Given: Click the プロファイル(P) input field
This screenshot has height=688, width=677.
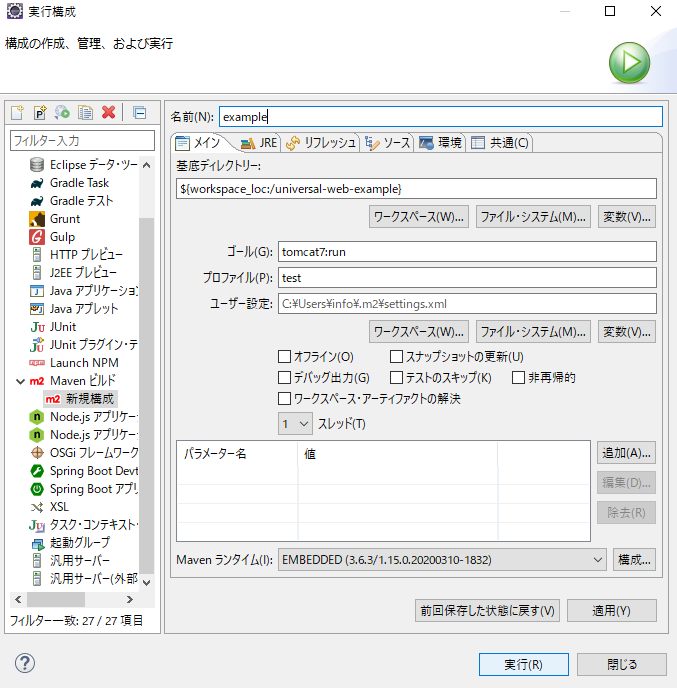Looking at the screenshot, I should (x=467, y=278).
